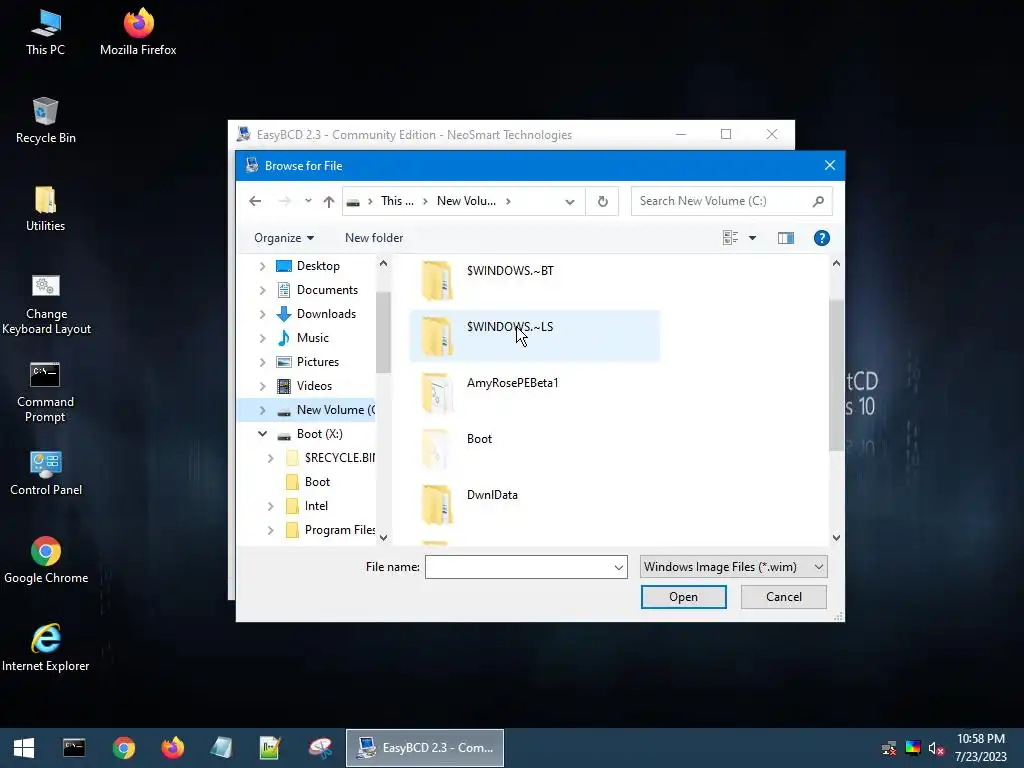Expand the Desktop tree node
The width and height of the screenshot is (1024, 768).
(263, 266)
